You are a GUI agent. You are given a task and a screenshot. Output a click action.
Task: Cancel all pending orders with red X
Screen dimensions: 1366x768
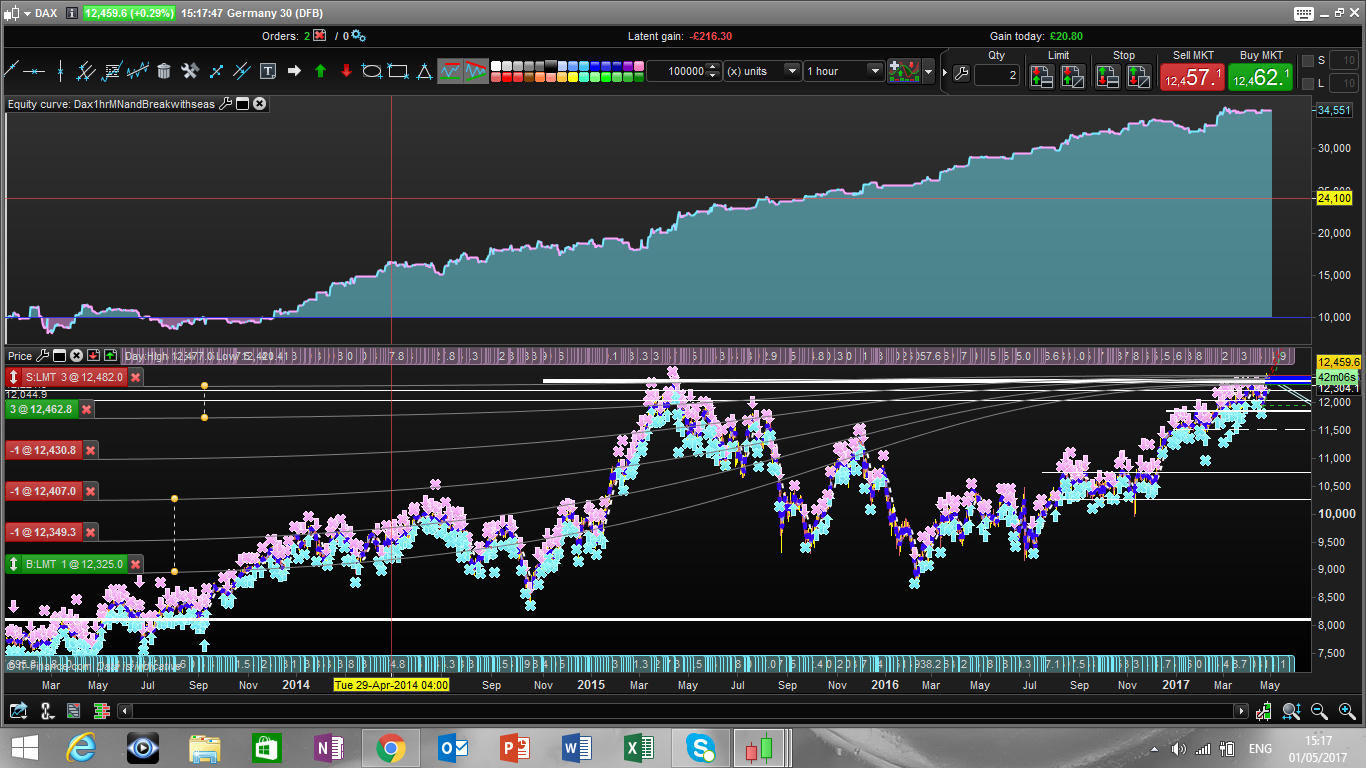click(x=319, y=35)
